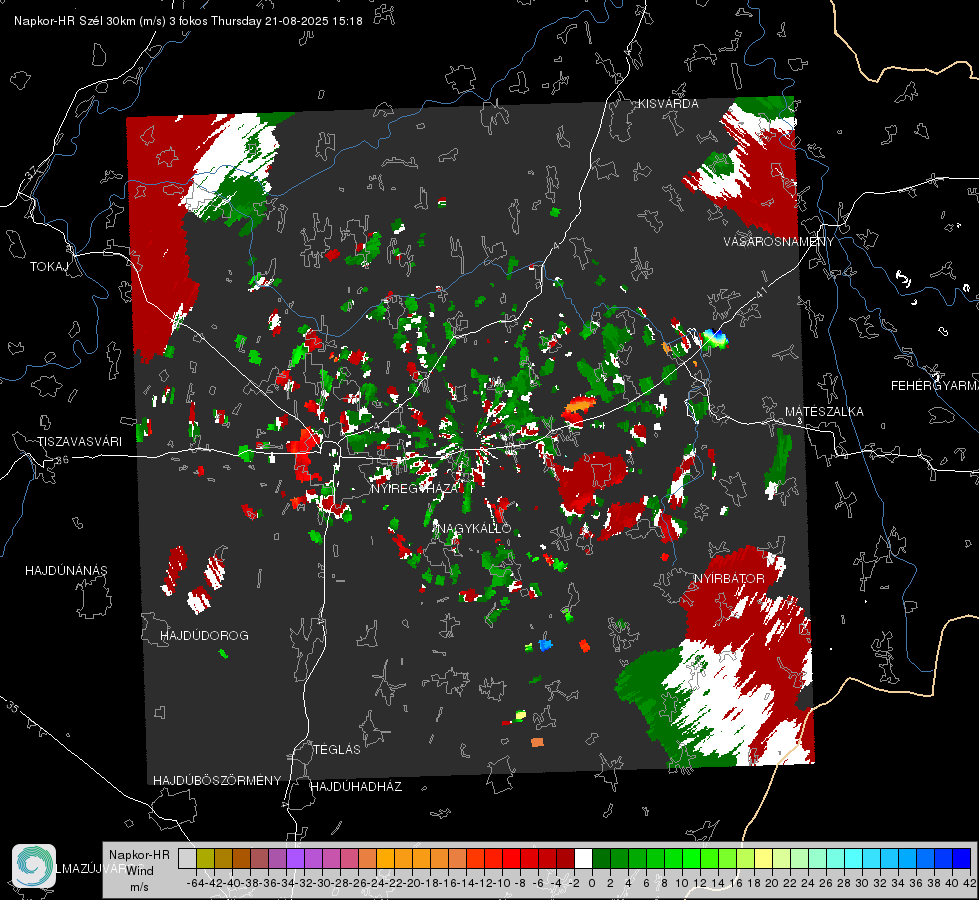The width and height of the screenshot is (979, 900).
Task: Click the TÉGLÁS label
Action: click(x=337, y=749)
